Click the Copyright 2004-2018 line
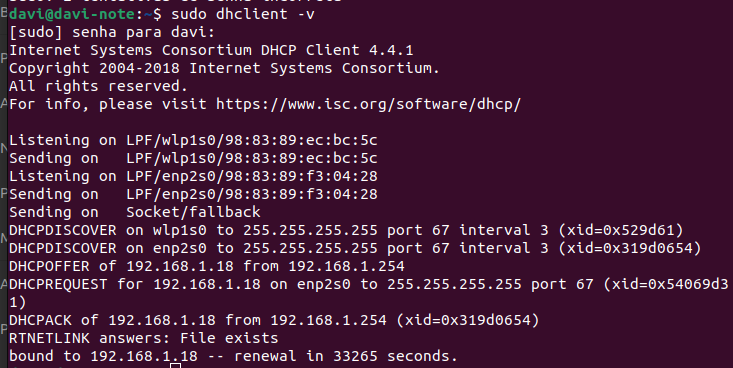733x368 pixels. coord(224,68)
